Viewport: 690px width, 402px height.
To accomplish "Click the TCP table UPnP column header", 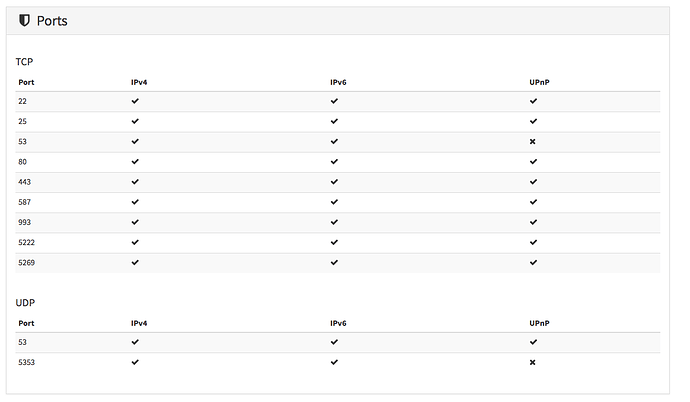I will 540,82.
